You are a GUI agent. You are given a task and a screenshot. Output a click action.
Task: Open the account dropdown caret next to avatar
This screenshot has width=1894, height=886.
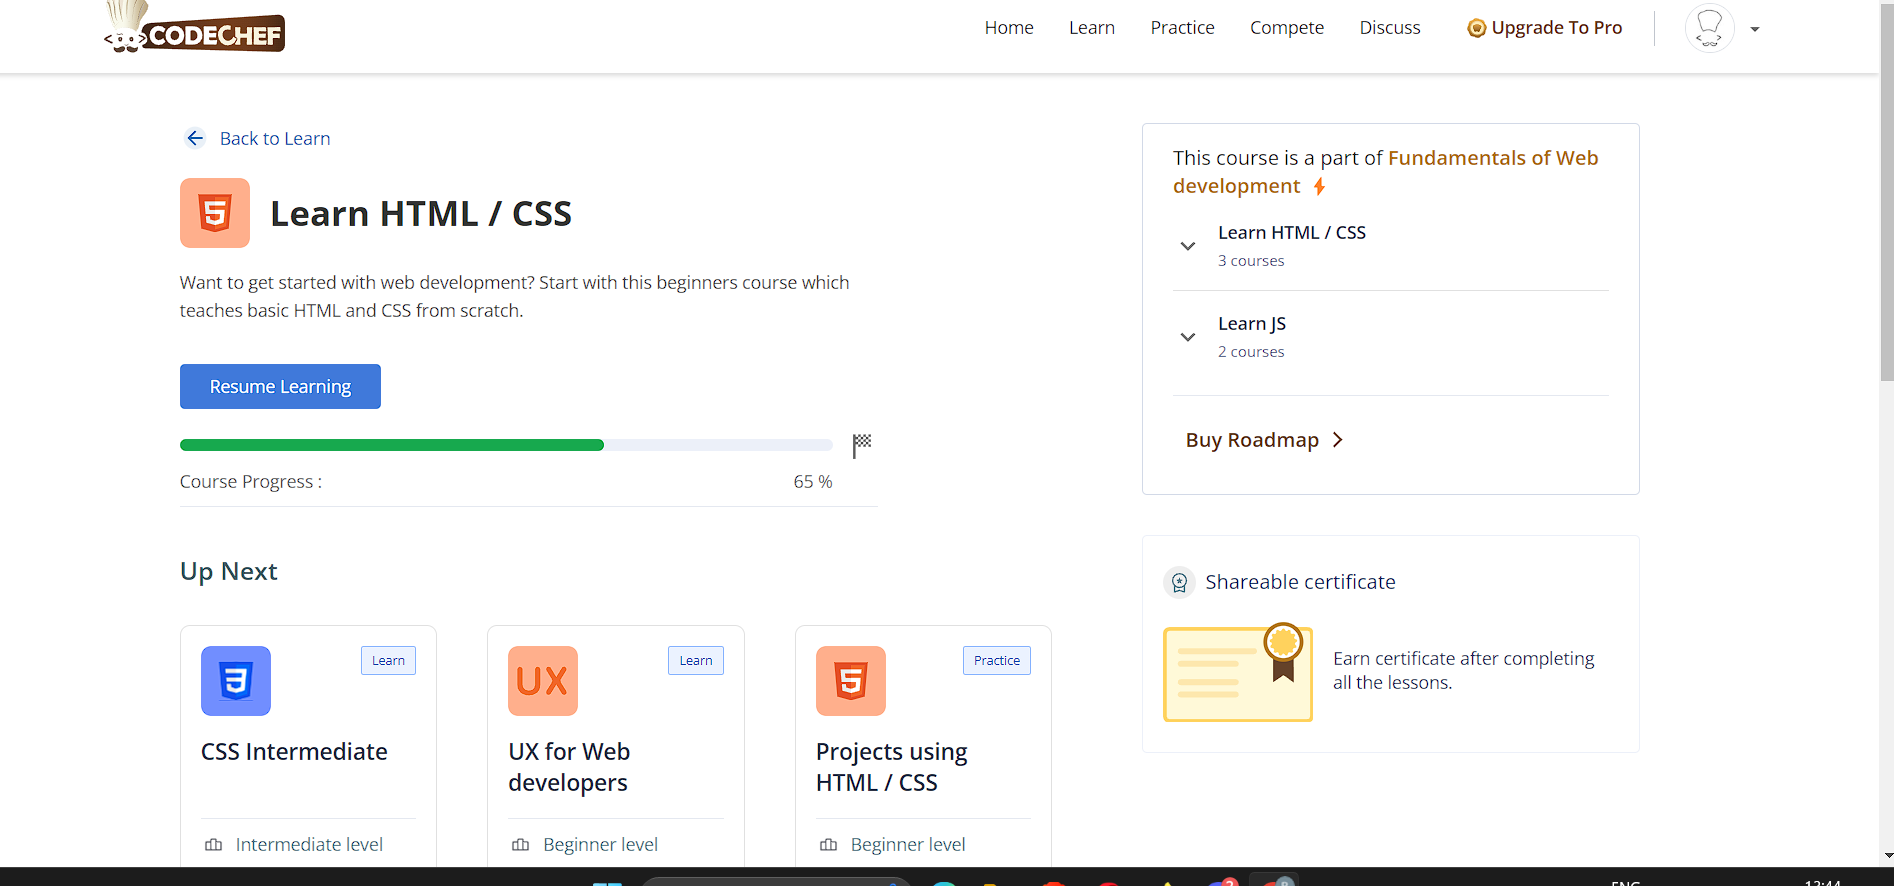(1755, 29)
